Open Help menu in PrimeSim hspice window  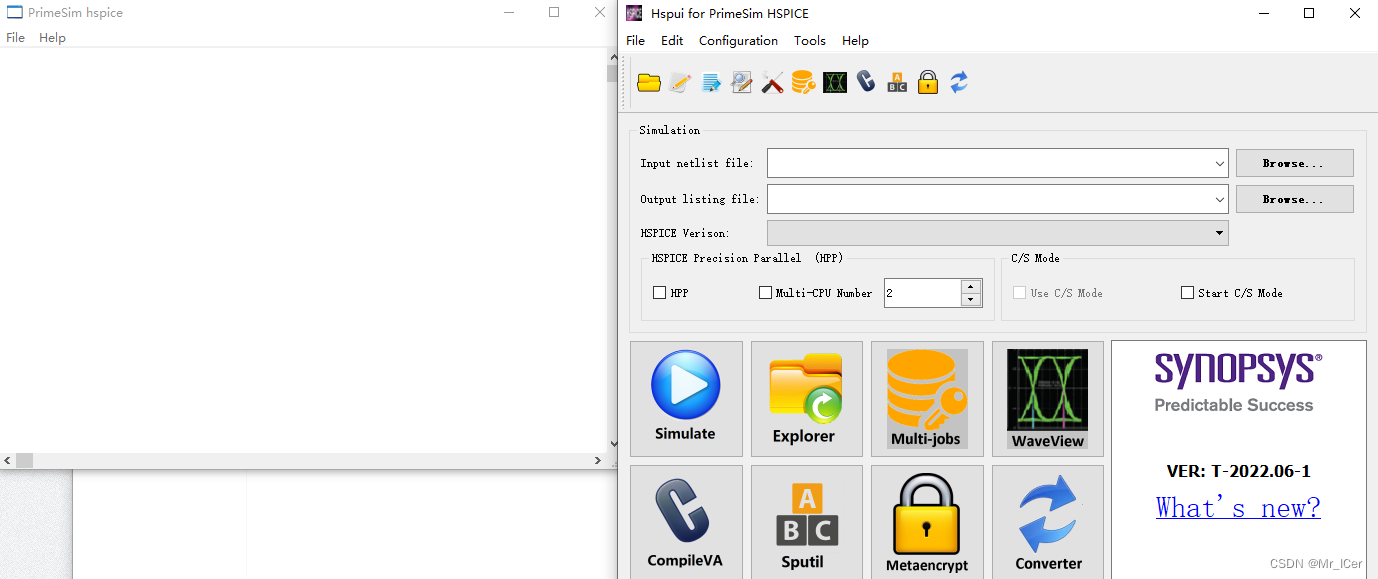coord(52,38)
